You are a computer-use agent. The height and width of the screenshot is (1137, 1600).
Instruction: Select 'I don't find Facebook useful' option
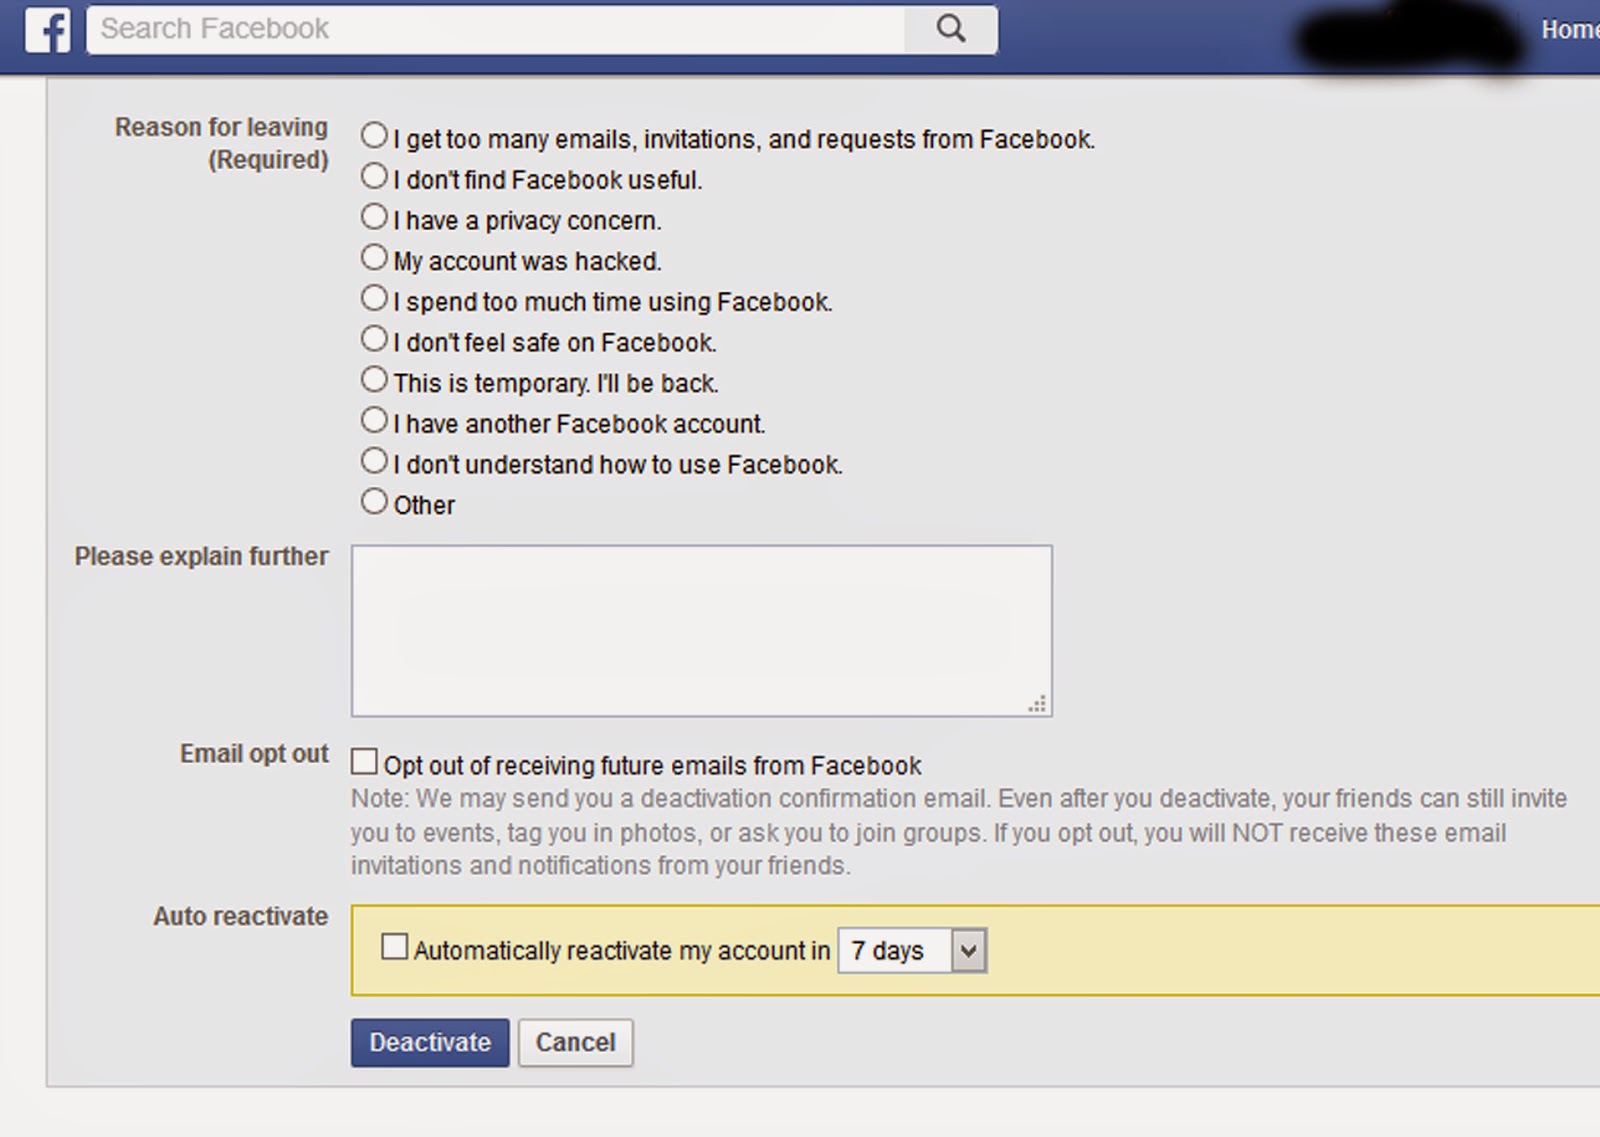(374, 176)
